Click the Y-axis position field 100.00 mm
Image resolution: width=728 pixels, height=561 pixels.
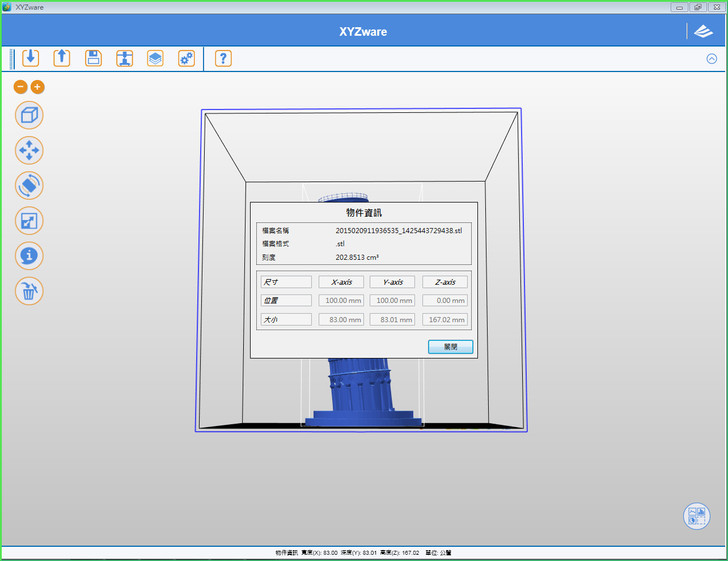[x=392, y=300]
